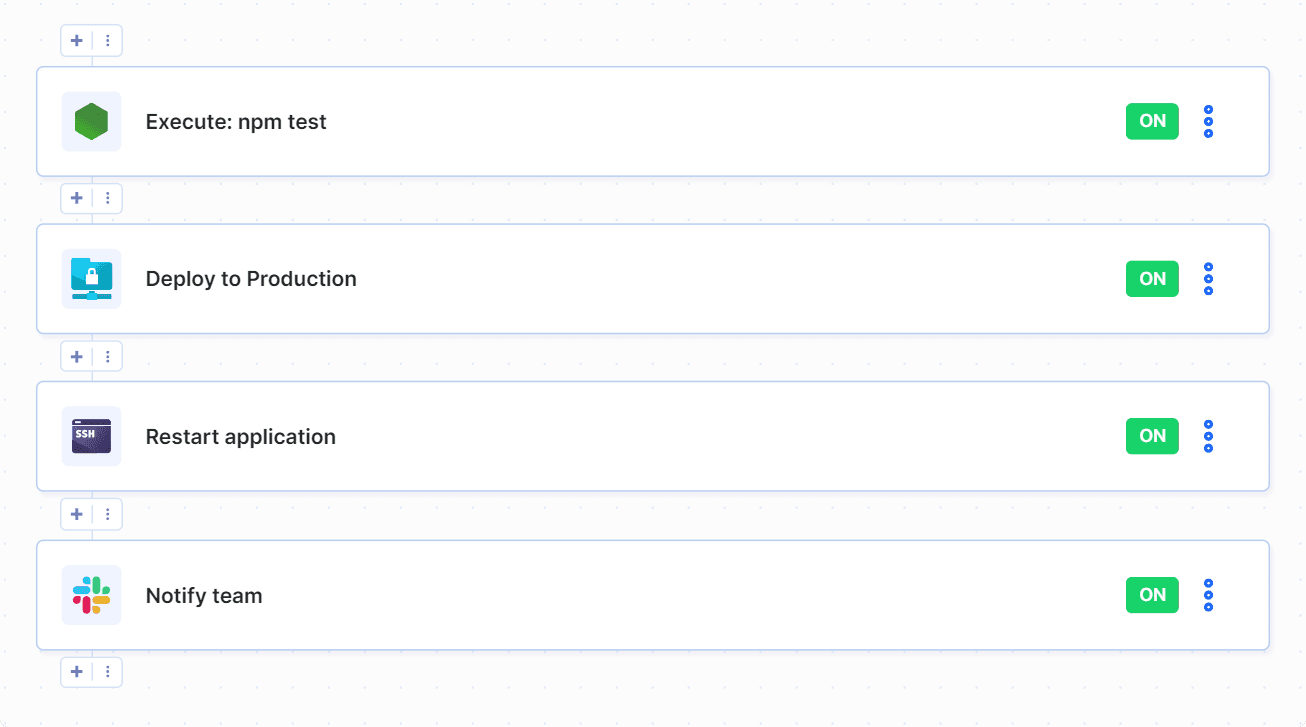Open the Restart application kebab menu
Viewport: 1306px width, 727px height.
click(1208, 436)
